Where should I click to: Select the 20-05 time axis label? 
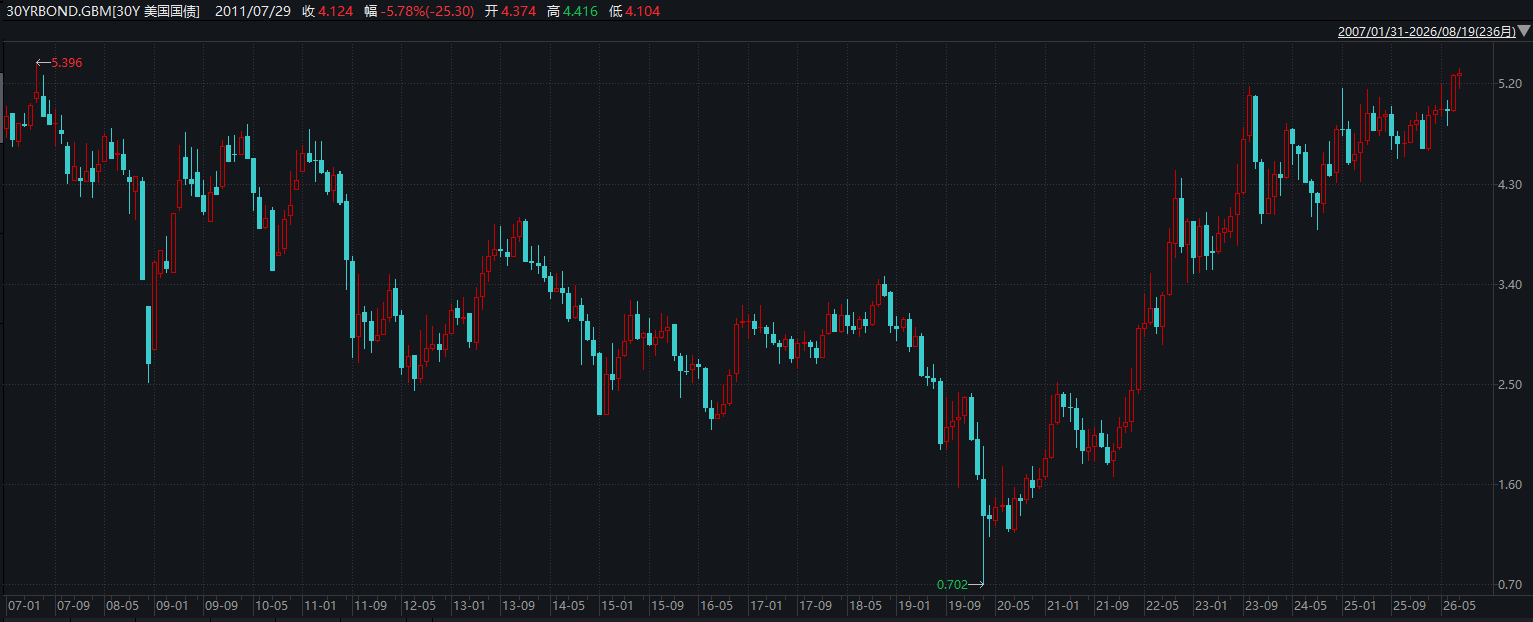(1013, 606)
